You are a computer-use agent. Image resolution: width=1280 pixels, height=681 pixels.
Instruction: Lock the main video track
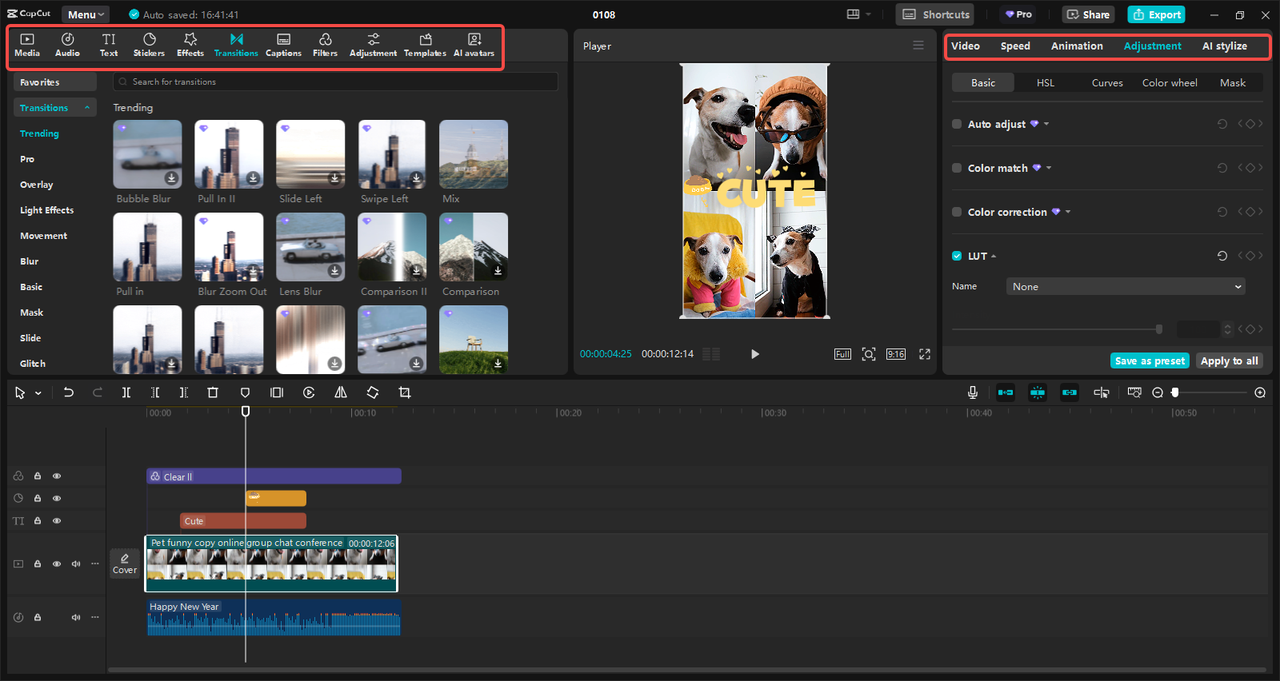[x=37, y=564]
